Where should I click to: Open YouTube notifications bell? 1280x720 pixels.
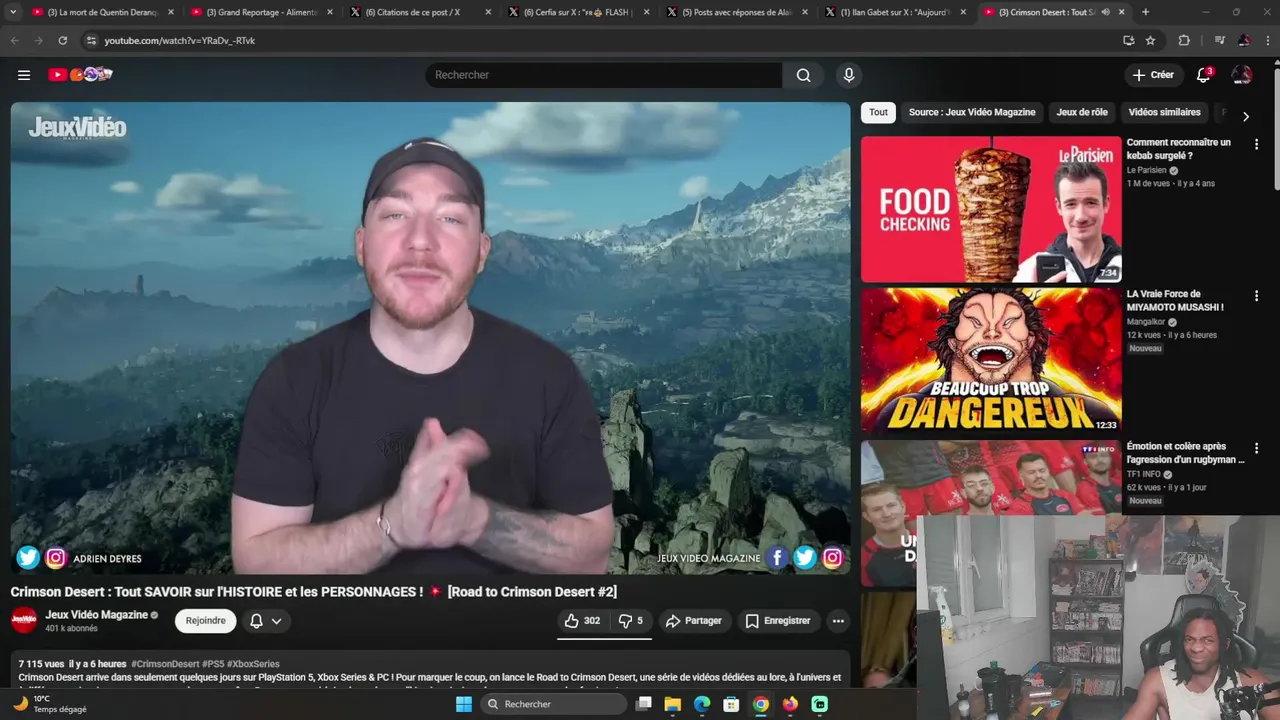coord(1203,75)
